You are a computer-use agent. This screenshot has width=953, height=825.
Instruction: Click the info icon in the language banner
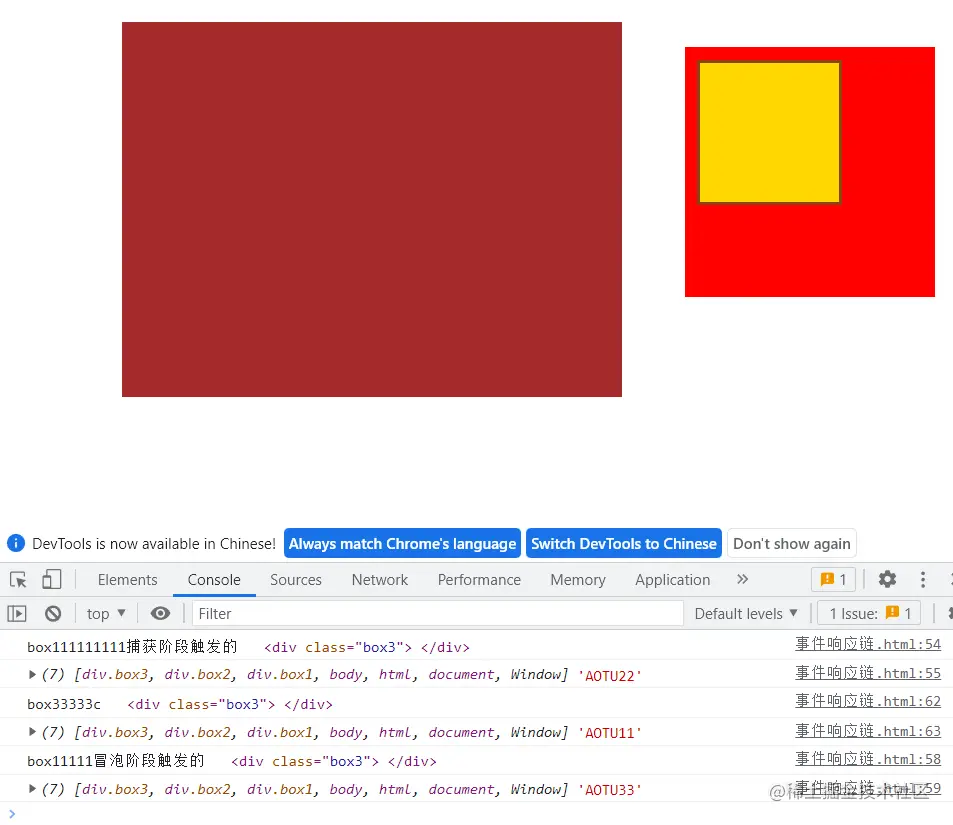[x=16, y=543]
